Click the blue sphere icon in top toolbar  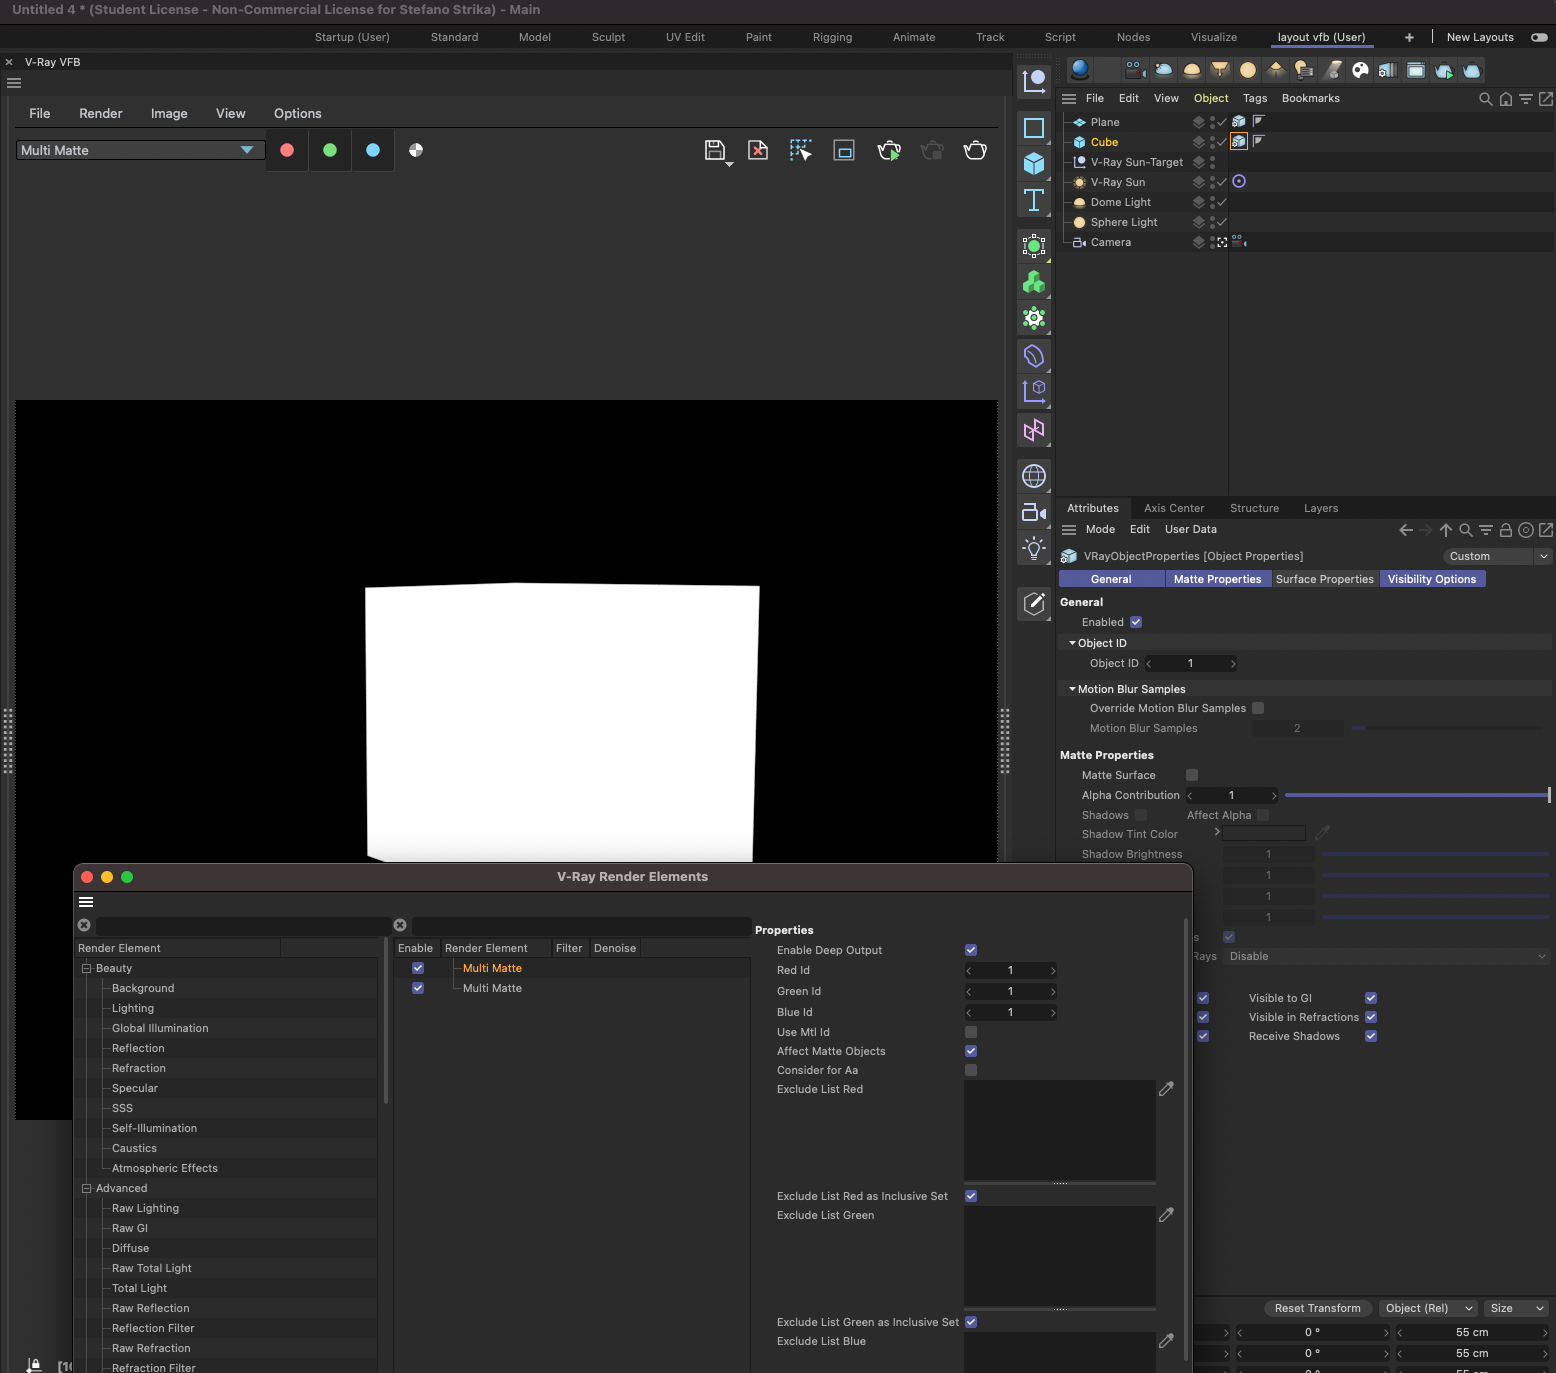coord(1080,69)
